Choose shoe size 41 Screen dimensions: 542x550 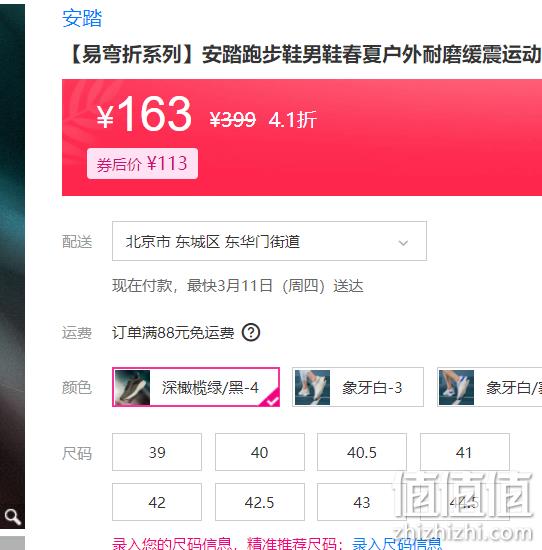[x=464, y=452]
